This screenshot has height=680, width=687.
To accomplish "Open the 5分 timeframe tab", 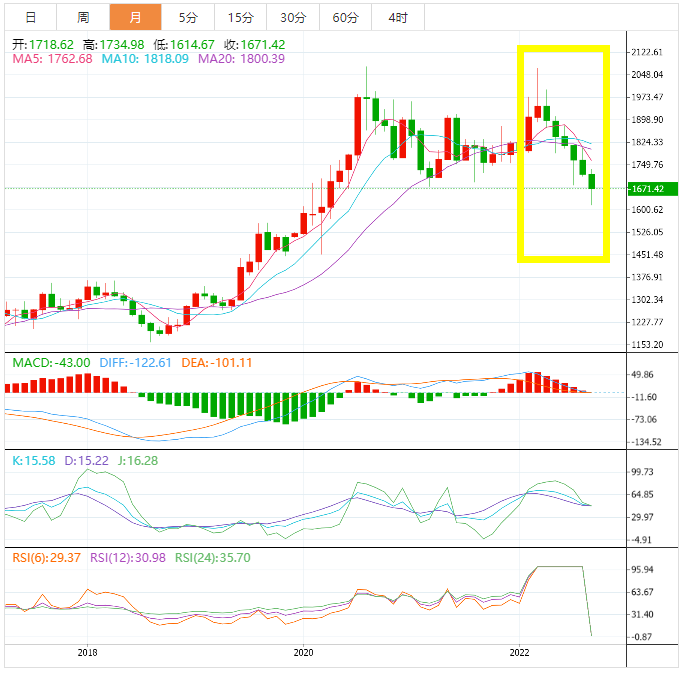I will [x=187, y=18].
